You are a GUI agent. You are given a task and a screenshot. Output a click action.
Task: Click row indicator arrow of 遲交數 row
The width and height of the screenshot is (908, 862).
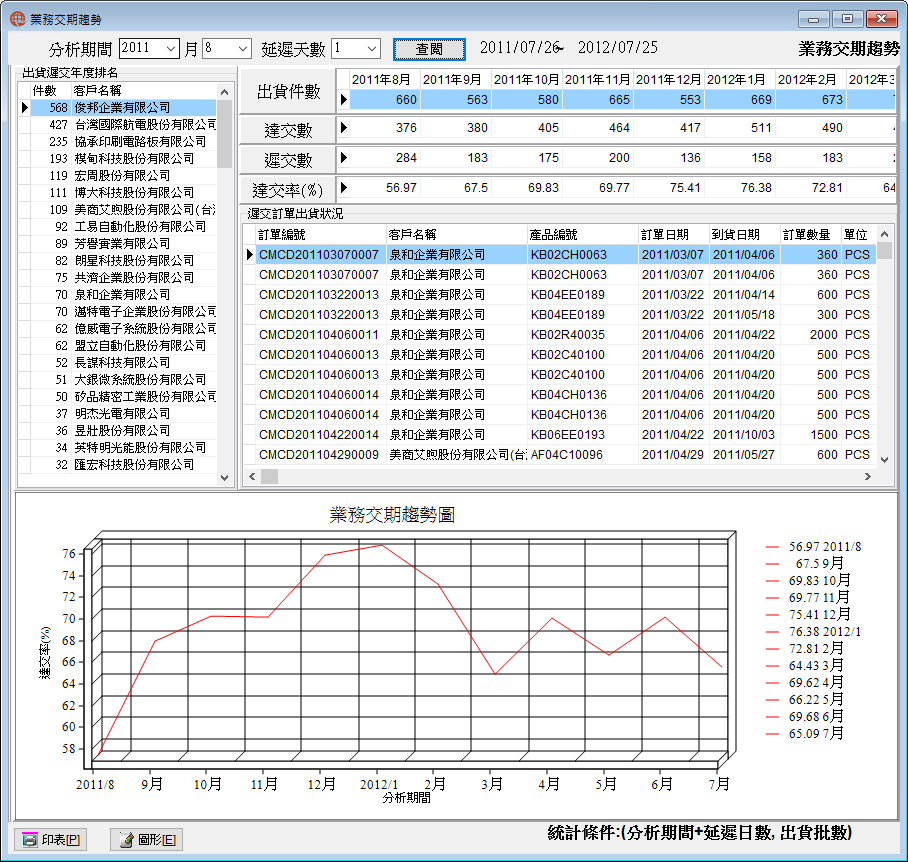pyautogui.click(x=343, y=157)
